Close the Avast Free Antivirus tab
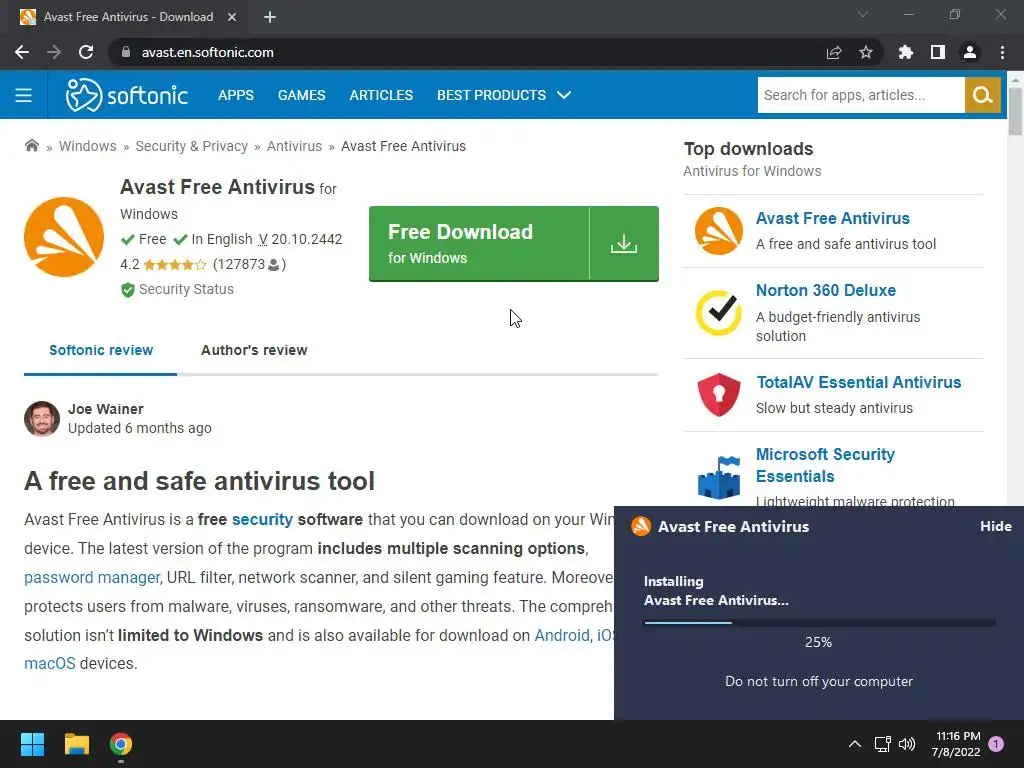Image resolution: width=1024 pixels, height=768 pixels. tap(232, 17)
